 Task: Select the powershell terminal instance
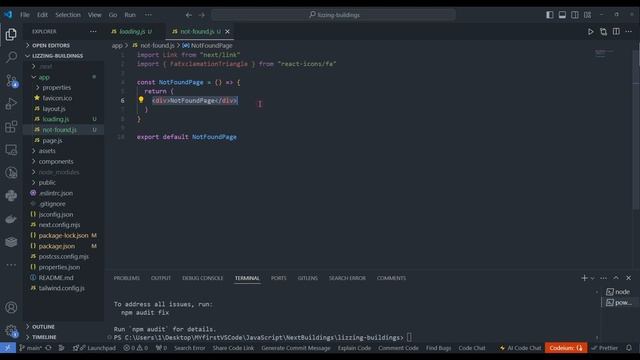[618, 302]
